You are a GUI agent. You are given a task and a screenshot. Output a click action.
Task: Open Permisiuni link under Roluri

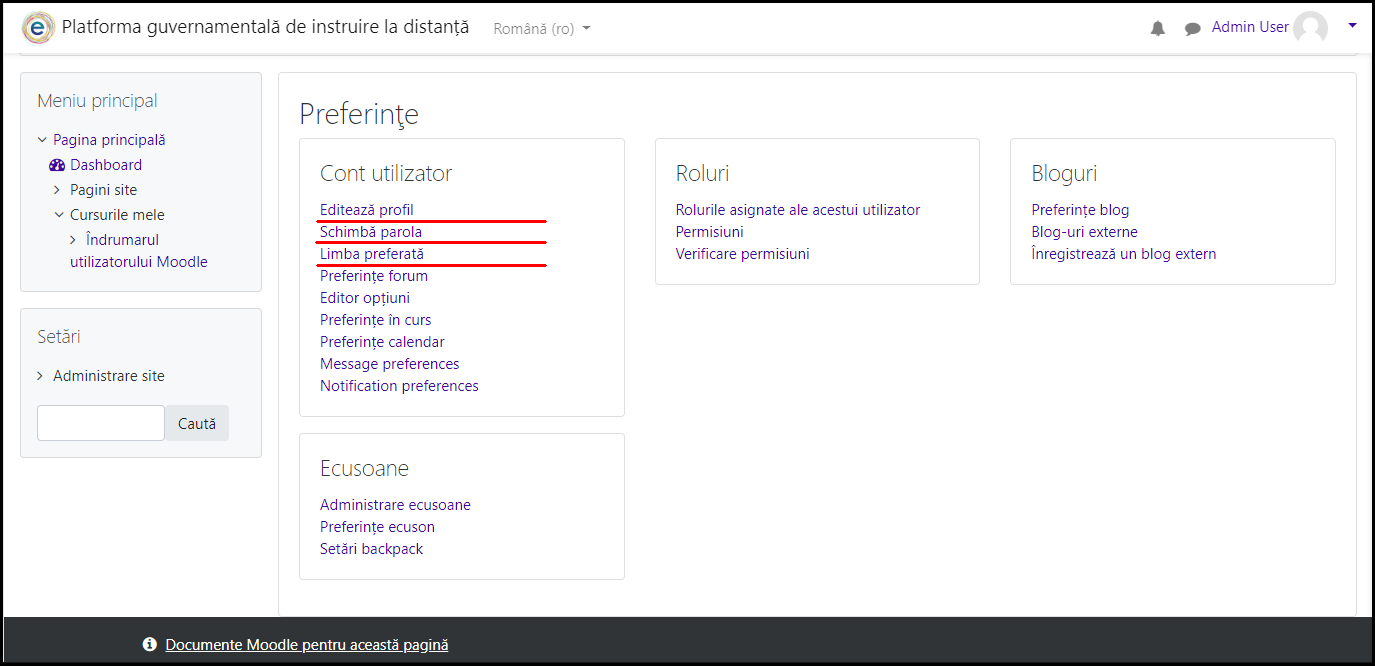[x=710, y=232]
